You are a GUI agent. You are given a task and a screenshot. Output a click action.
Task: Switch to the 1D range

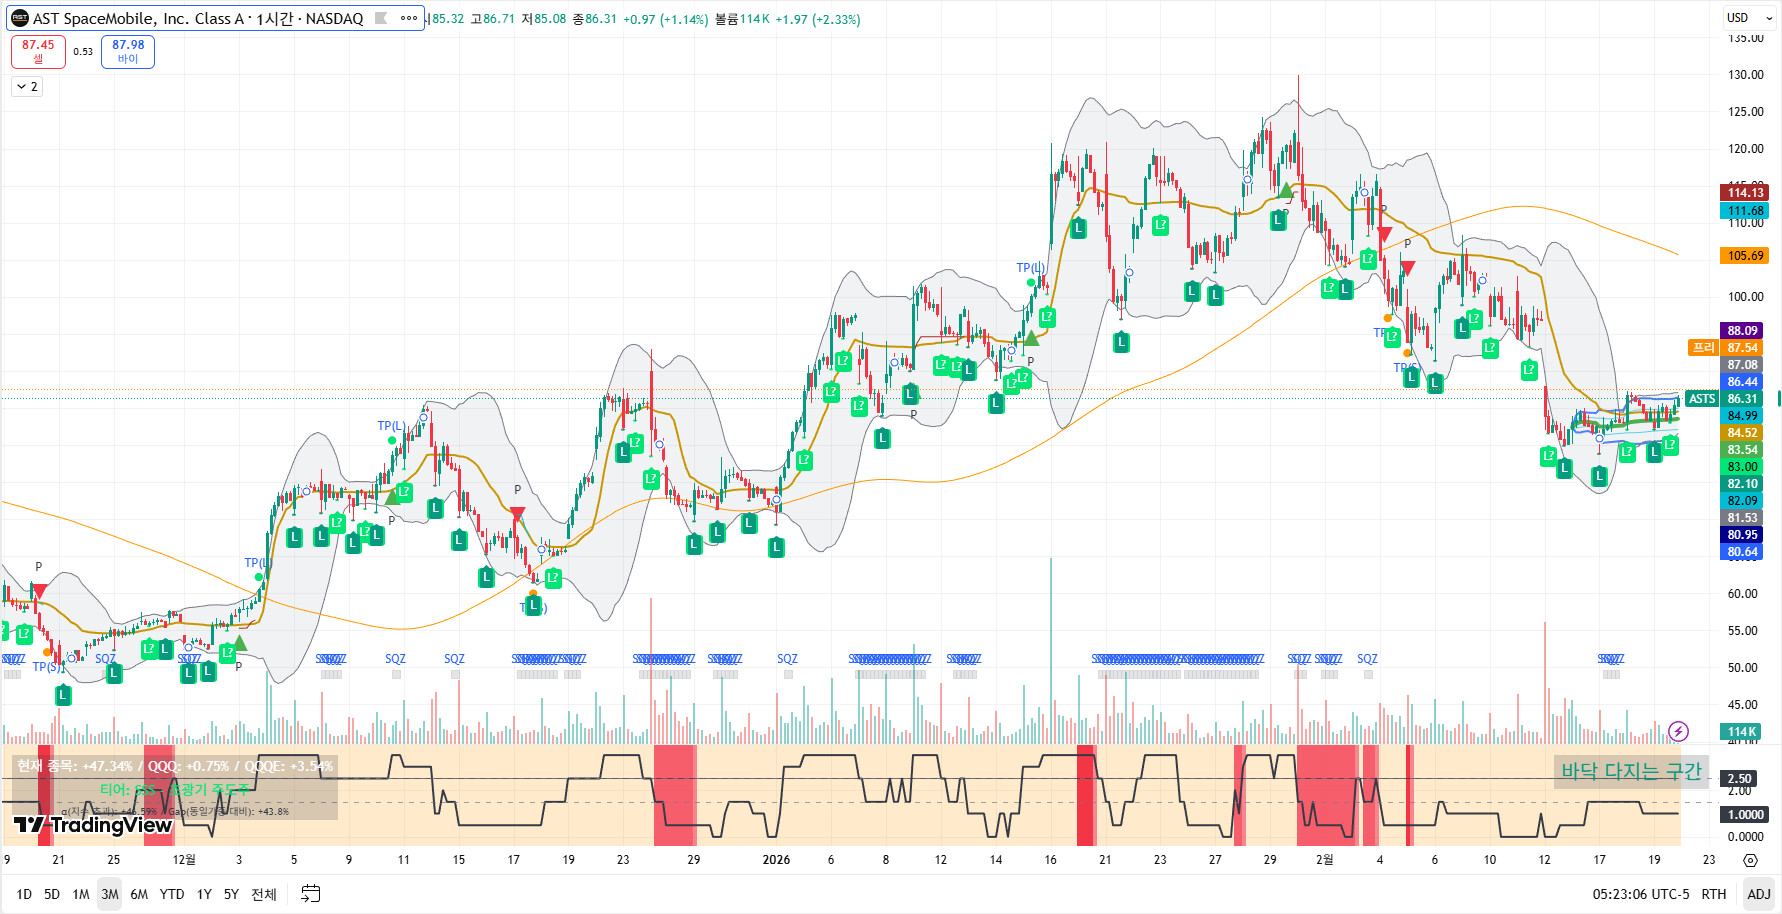24,894
